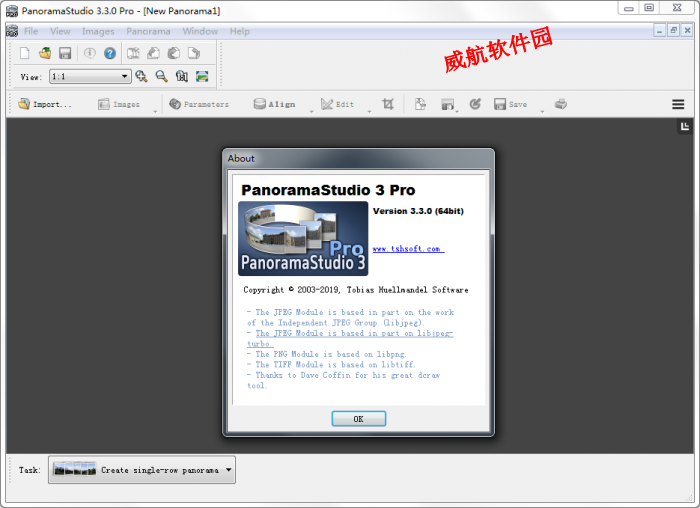Viewport: 700px width, 508px height.
Task: Click the mirror image toolbar icon
Action: pyautogui.click(x=133, y=54)
